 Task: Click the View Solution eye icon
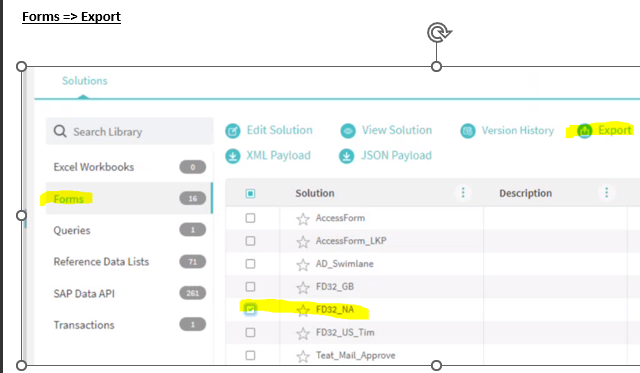(x=348, y=131)
